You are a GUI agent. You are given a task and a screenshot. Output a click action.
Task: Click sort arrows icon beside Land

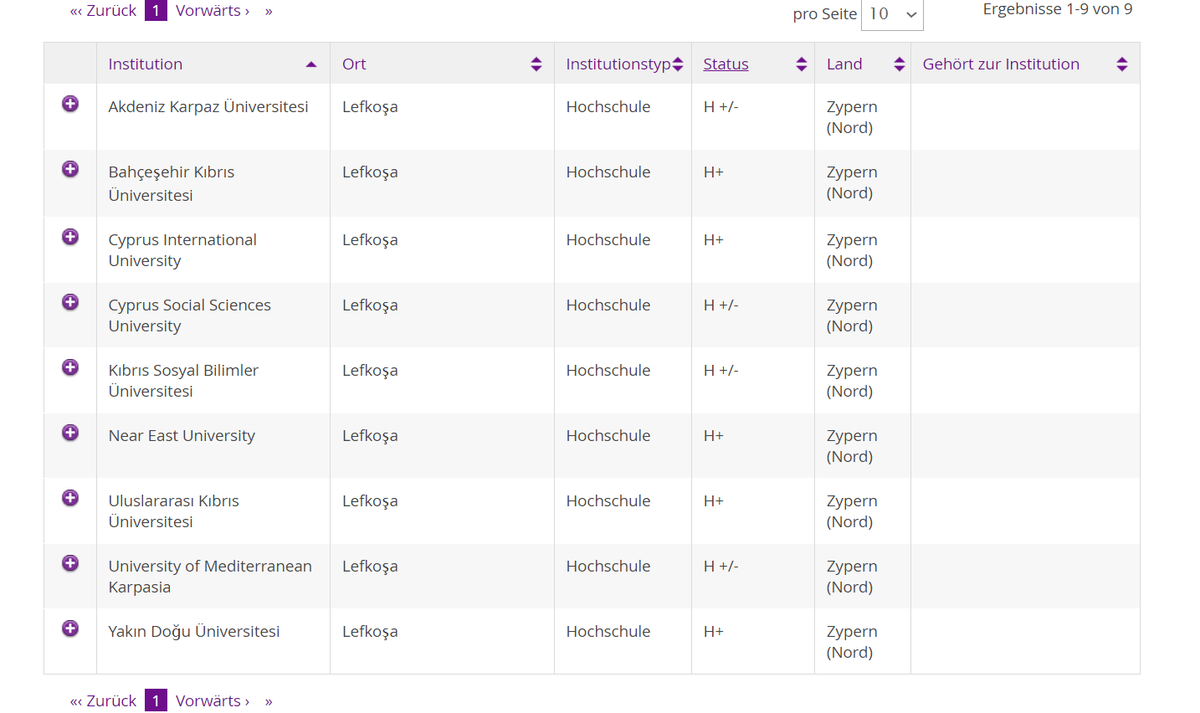(899, 64)
